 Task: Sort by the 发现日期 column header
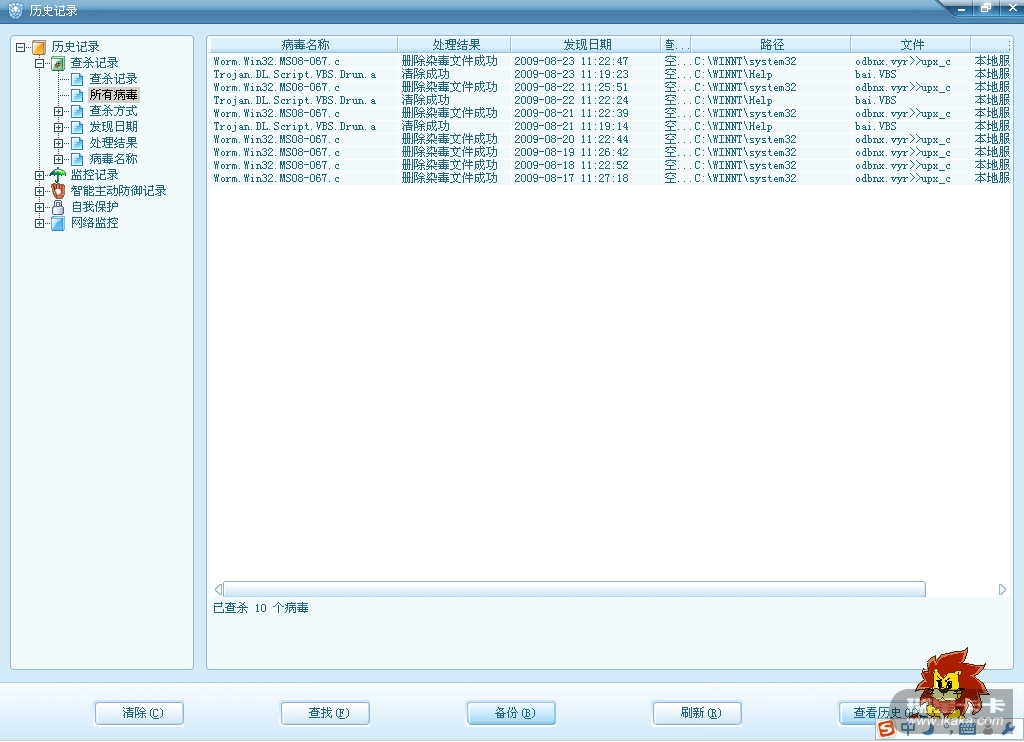tap(586, 44)
